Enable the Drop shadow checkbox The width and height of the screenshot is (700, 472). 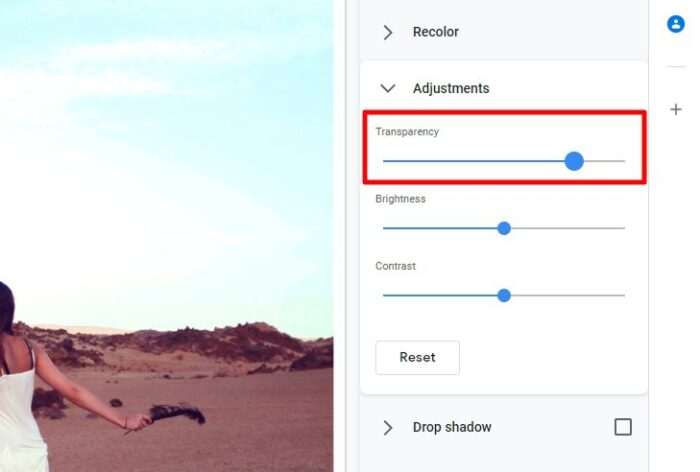623,427
